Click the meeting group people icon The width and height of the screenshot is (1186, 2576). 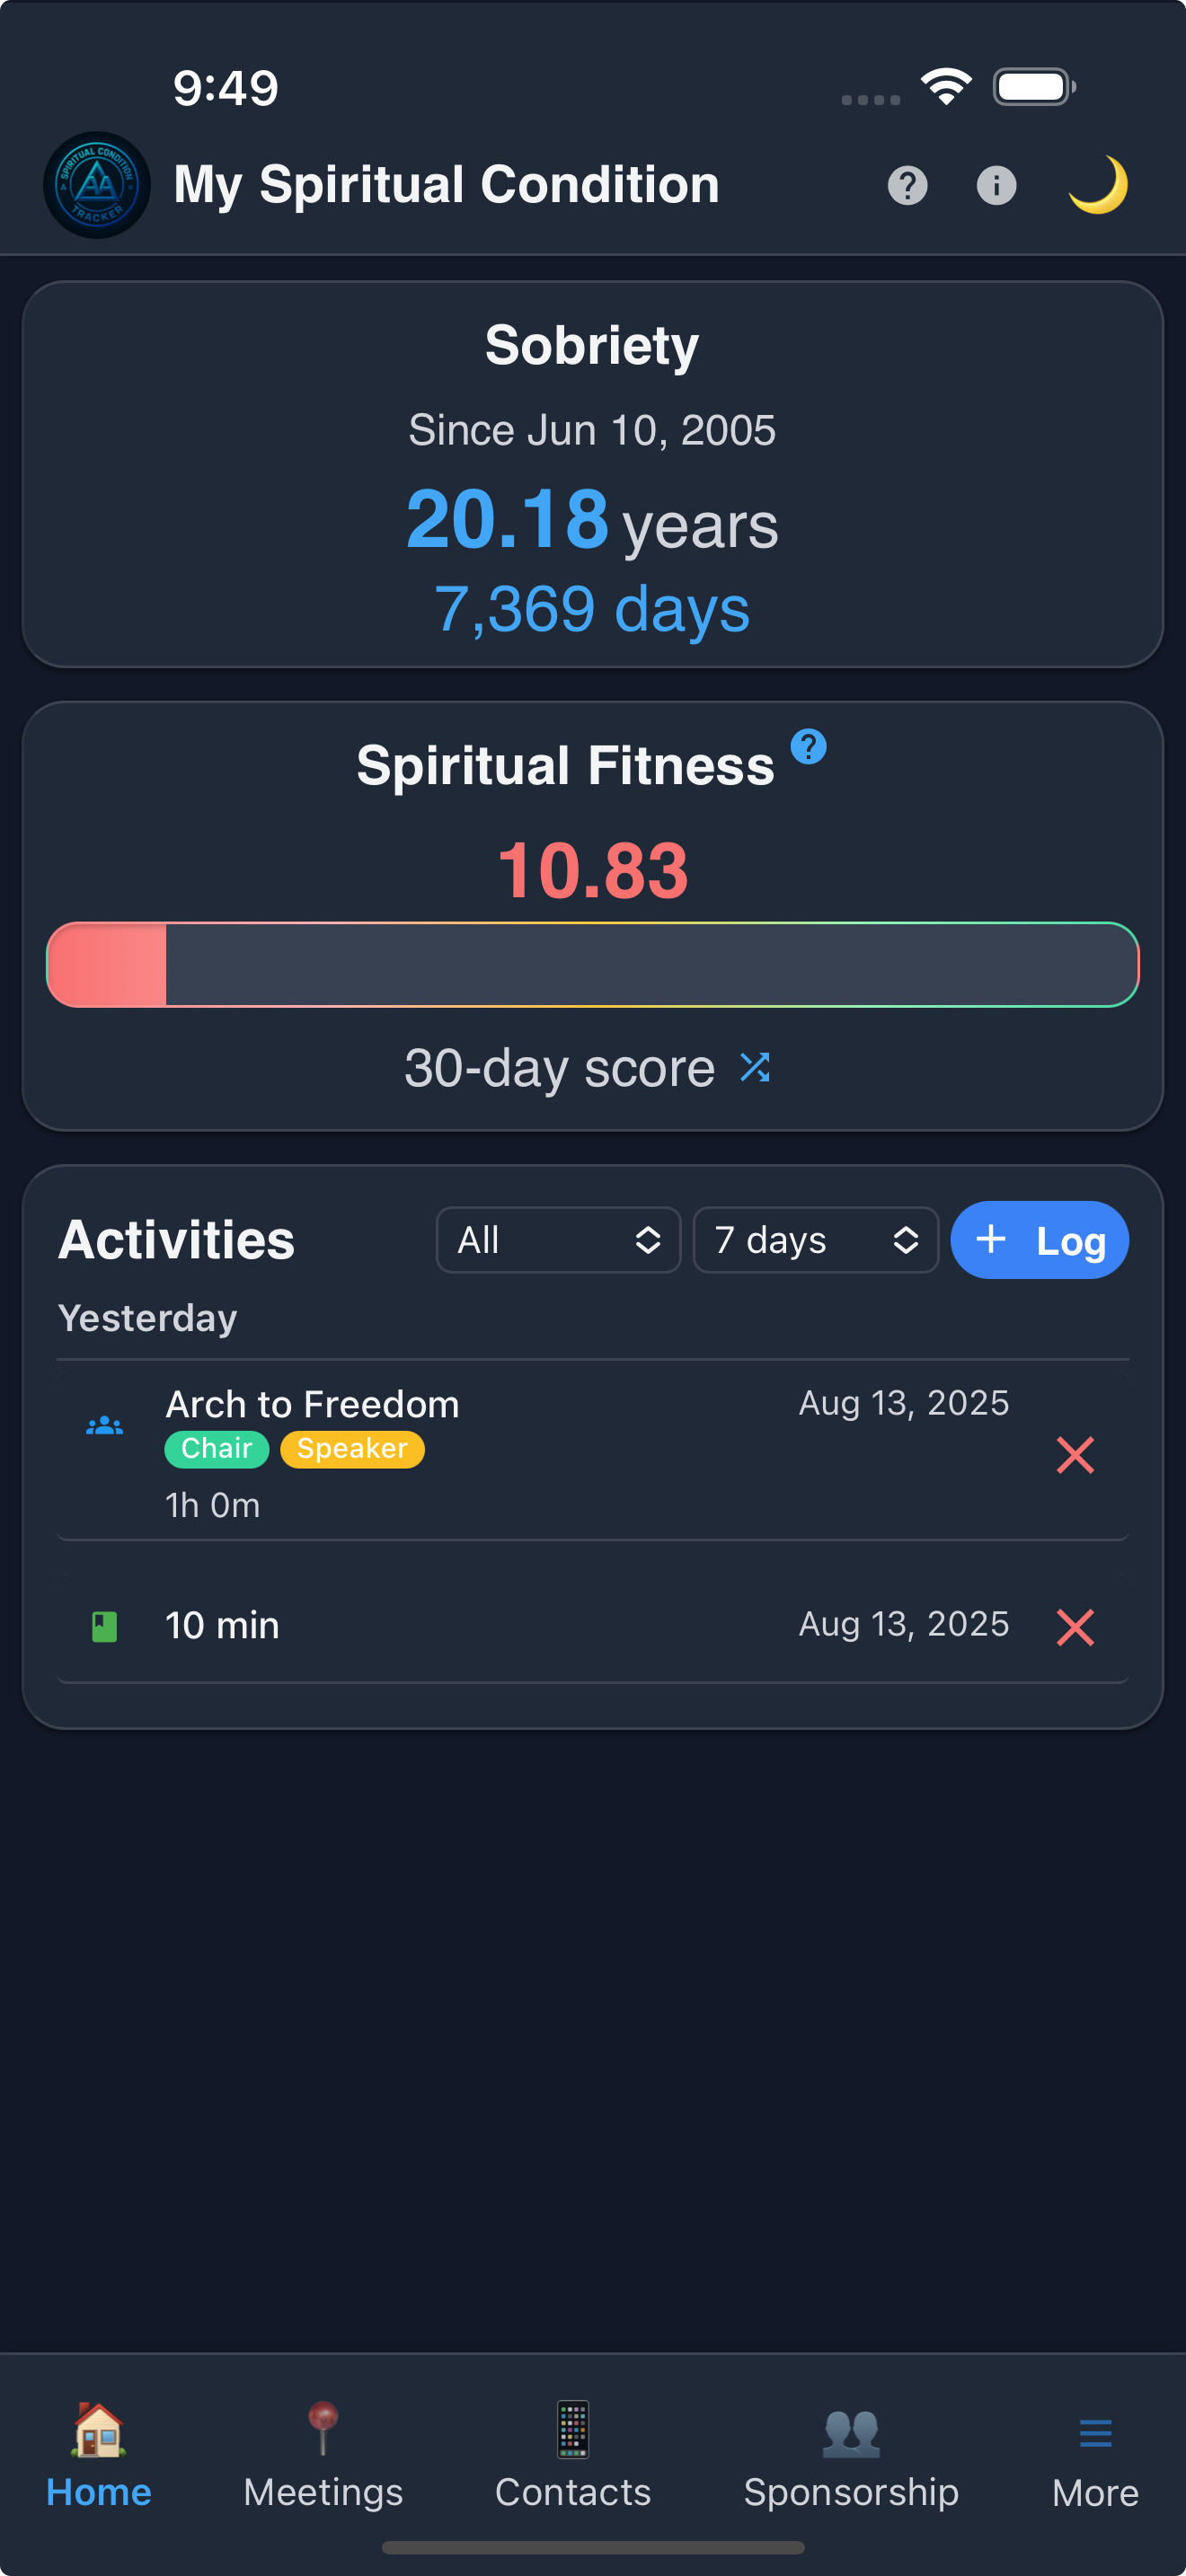click(104, 1426)
